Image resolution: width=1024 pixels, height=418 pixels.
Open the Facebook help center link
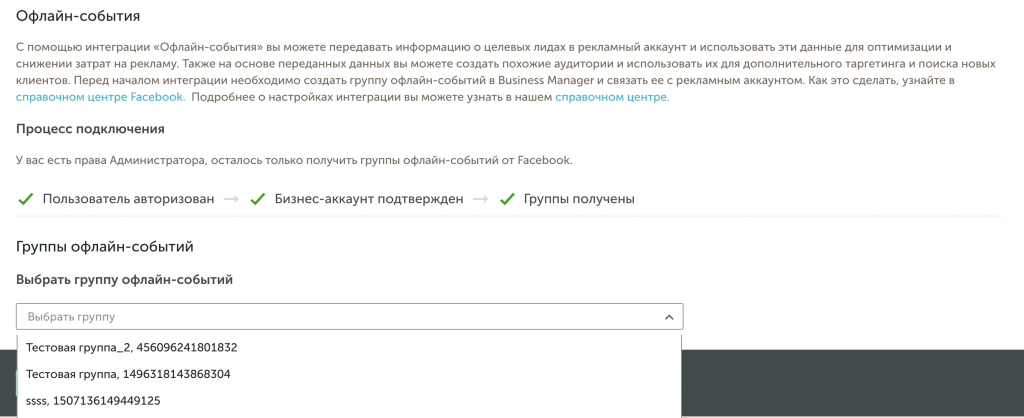tap(101, 98)
